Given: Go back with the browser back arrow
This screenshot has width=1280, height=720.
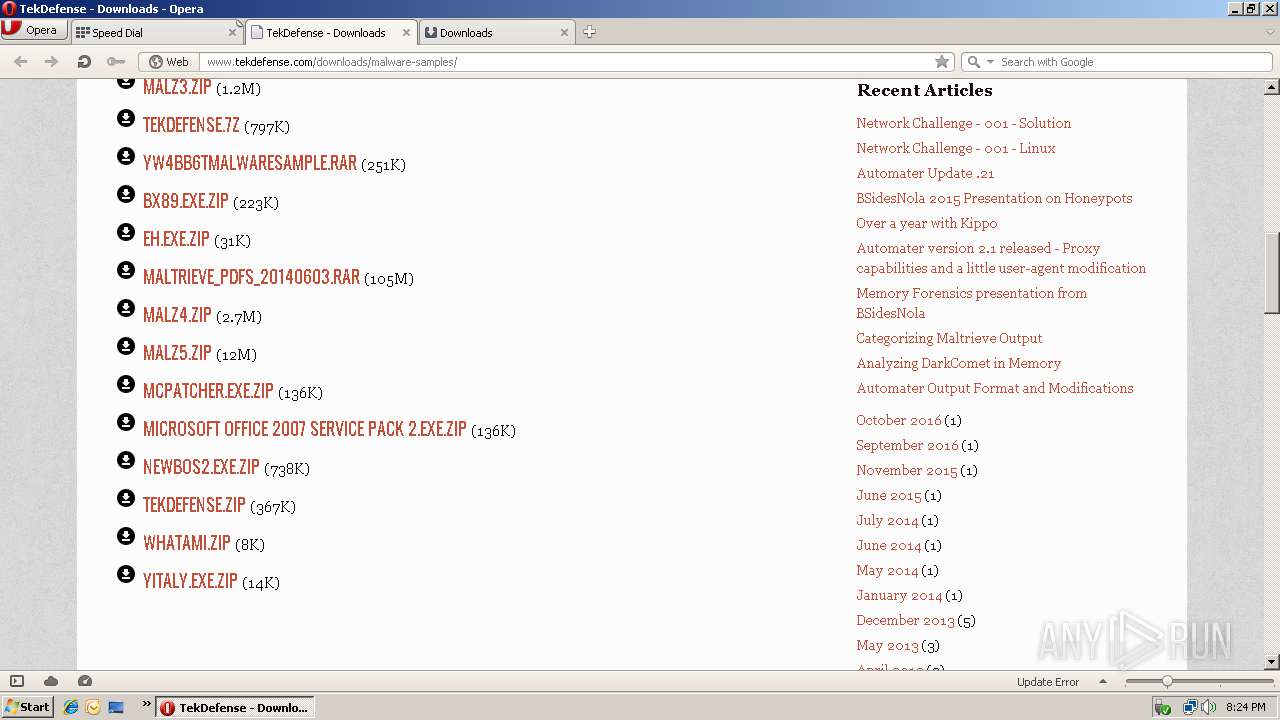Looking at the screenshot, I should 21,62.
